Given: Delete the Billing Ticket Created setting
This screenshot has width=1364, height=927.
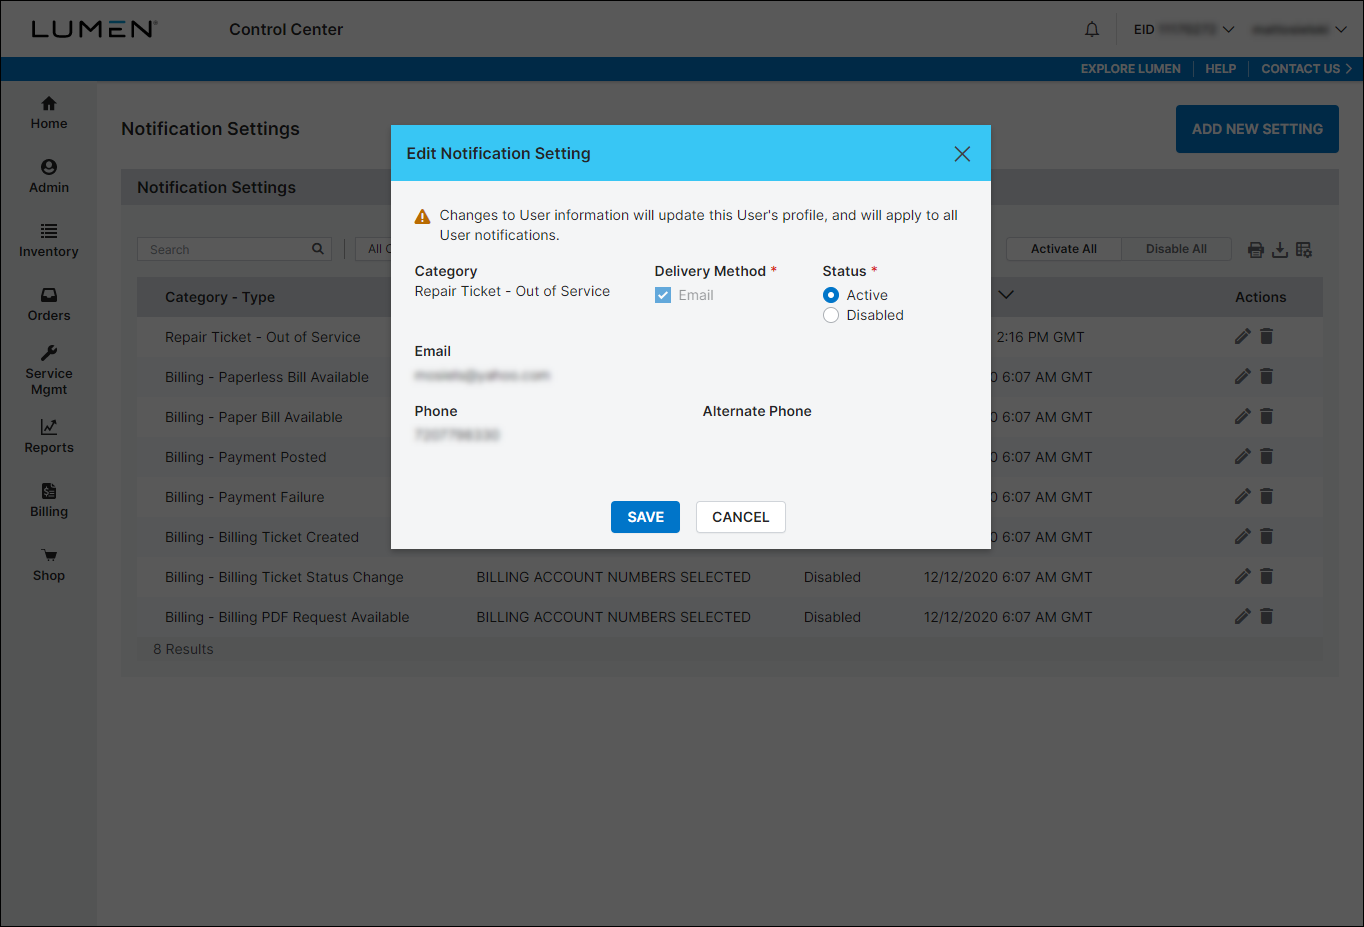Looking at the screenshot, I should [1266, 537].
